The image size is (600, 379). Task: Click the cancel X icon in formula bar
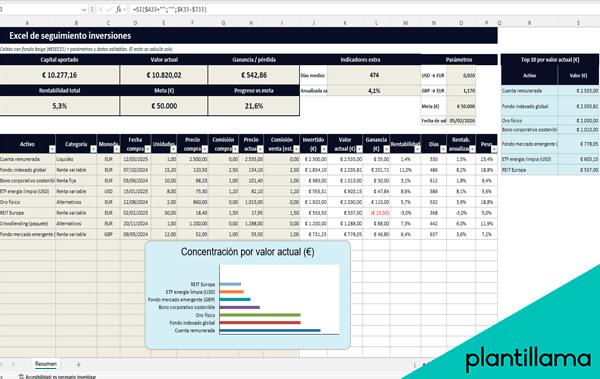(101, 9)
